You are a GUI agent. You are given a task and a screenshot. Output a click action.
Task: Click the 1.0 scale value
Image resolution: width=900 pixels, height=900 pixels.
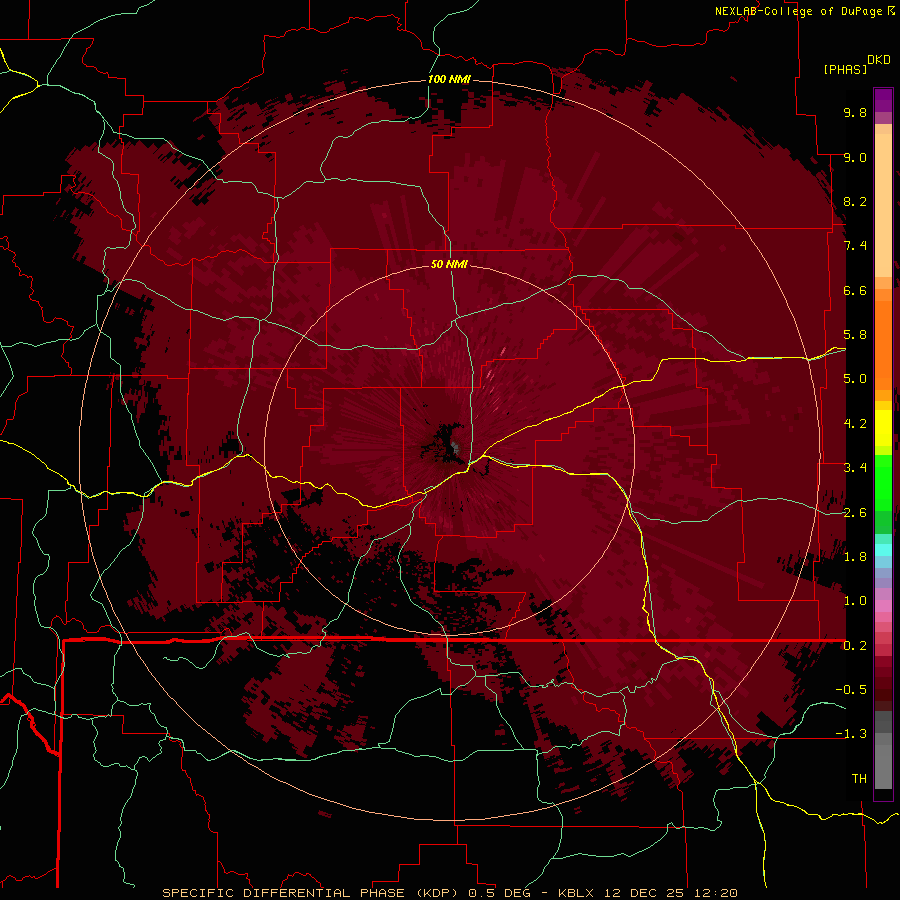[855, 601]
